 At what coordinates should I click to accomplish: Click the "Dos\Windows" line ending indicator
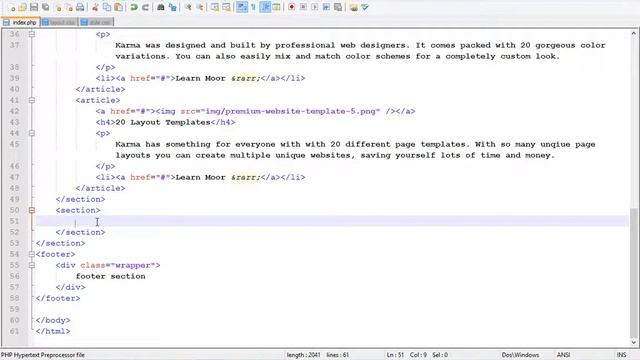[x=520, y=355]
